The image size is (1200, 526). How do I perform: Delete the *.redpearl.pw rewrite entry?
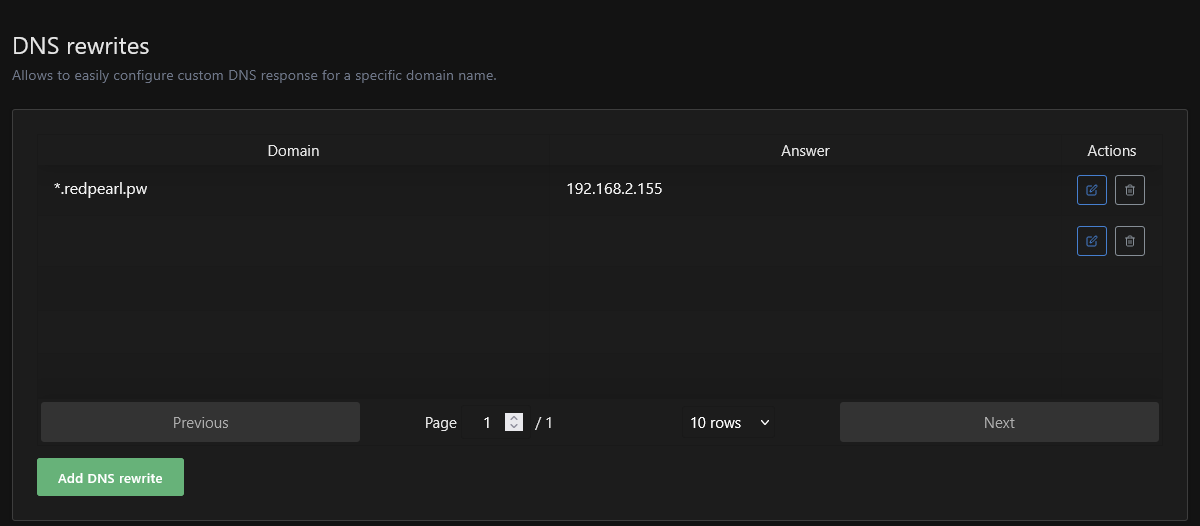click(x=1130, y=190)
